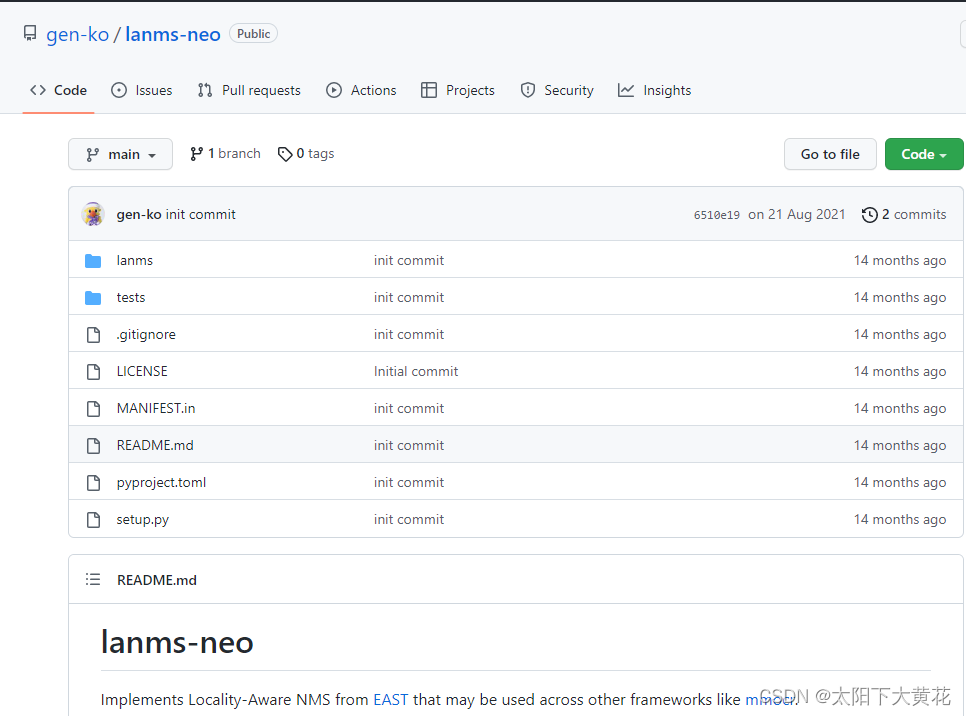Switch to the Code tab
The width and height of the screenshot is (966, 716).
58,90
